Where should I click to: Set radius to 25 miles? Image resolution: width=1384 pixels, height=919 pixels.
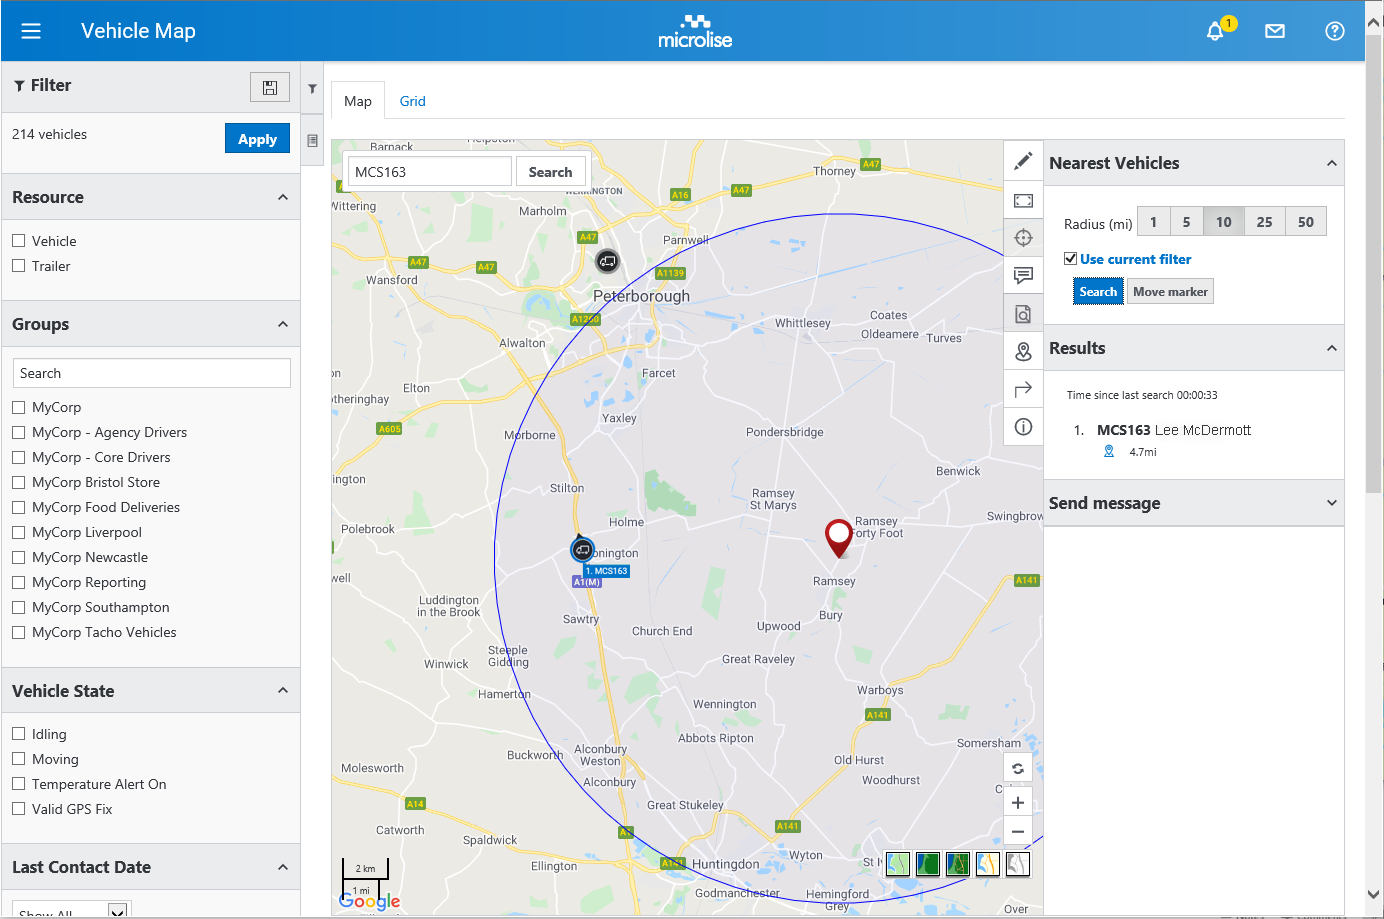1264,222
